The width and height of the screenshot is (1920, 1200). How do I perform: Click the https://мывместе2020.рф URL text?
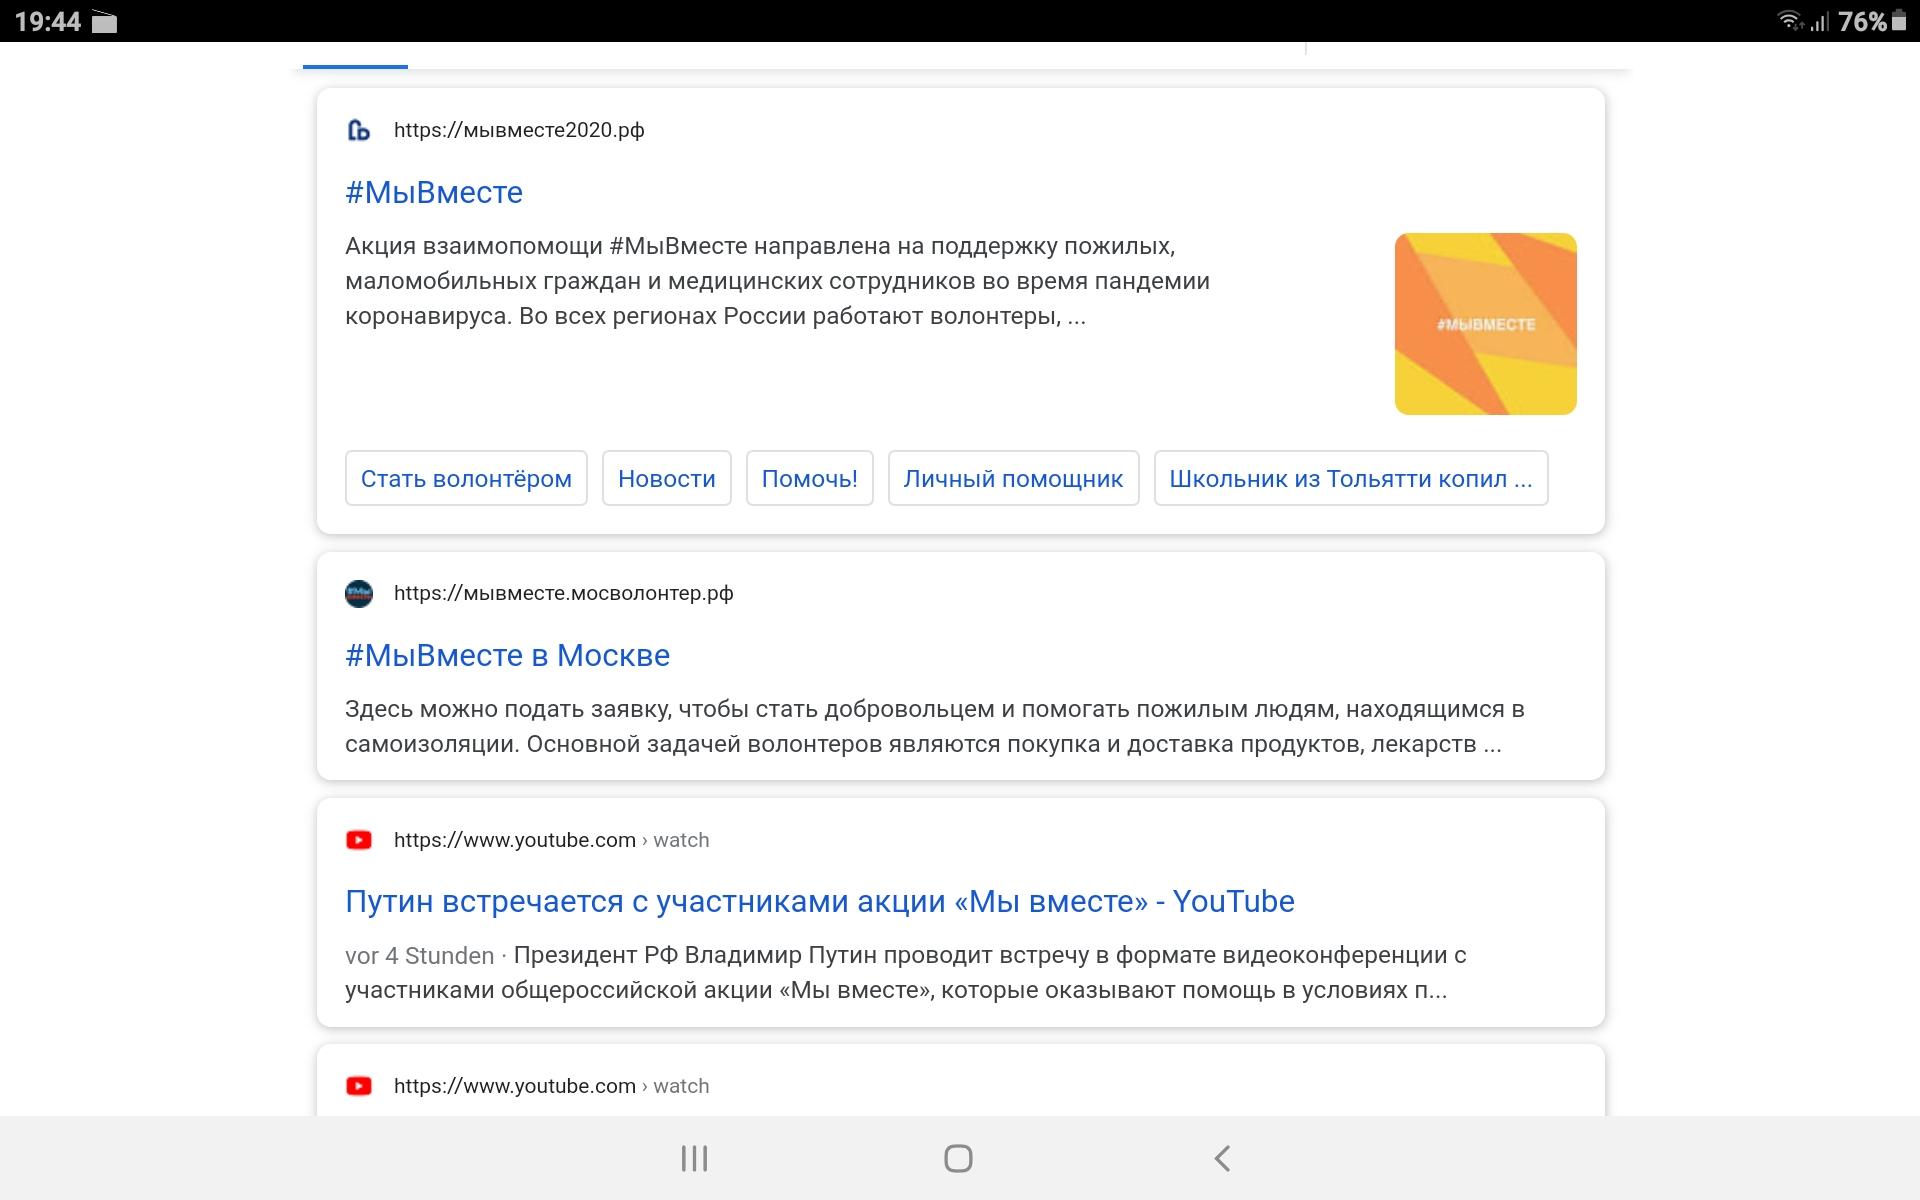(518, 130)
